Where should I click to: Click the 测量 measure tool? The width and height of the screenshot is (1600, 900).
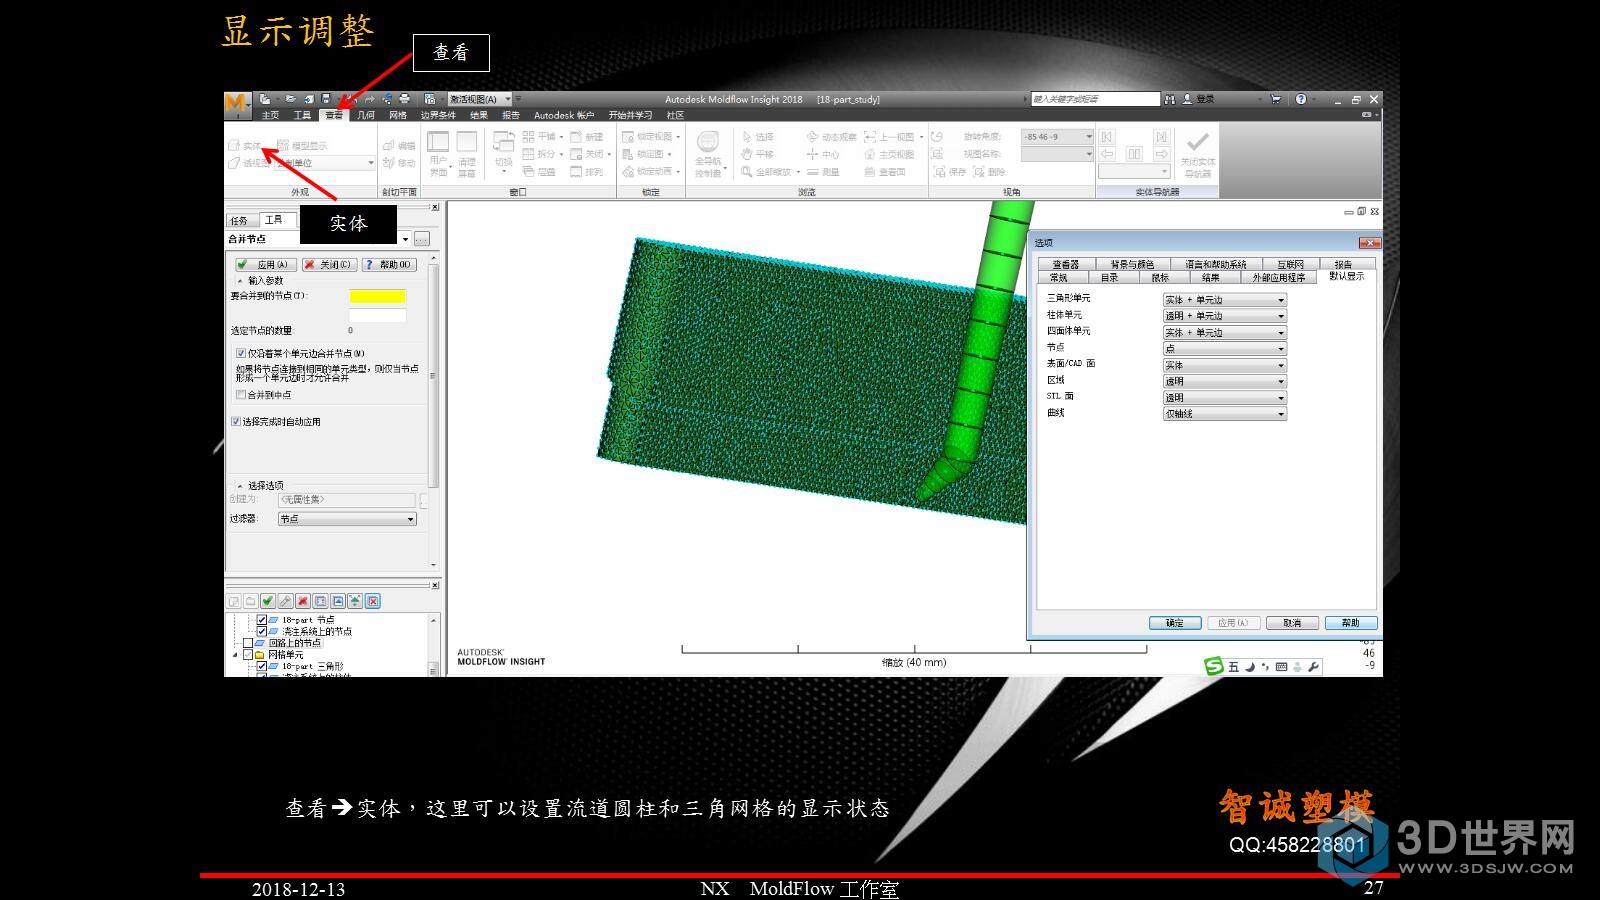[x=824, y=172]
